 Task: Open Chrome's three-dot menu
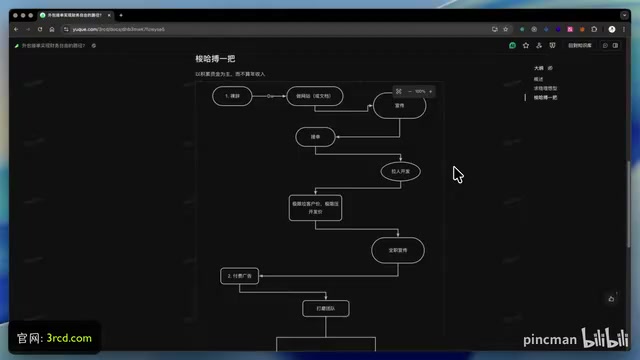(624, 29)
